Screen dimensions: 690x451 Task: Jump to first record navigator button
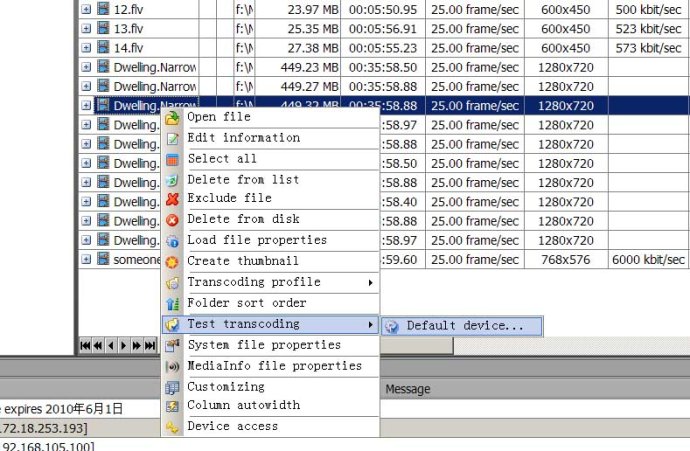(85, 346)
